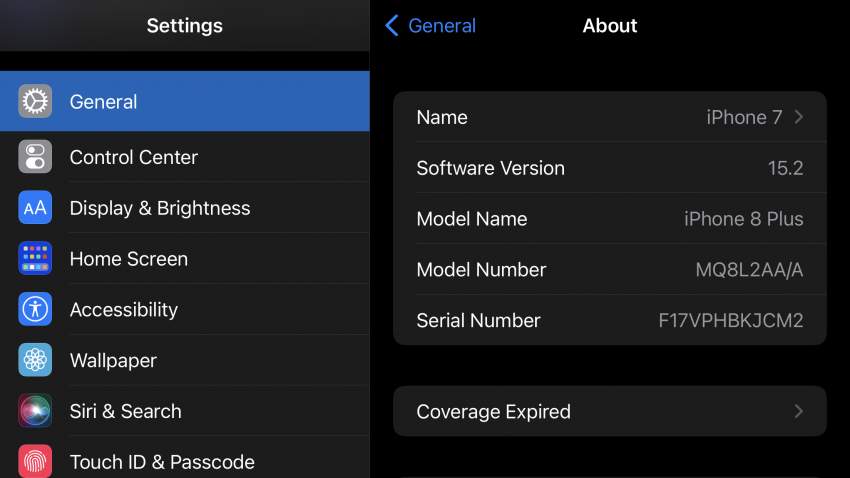Screen dimensions: 850x478
Task: Tap the Accessibility figure icon
Action: pos(35,310)
